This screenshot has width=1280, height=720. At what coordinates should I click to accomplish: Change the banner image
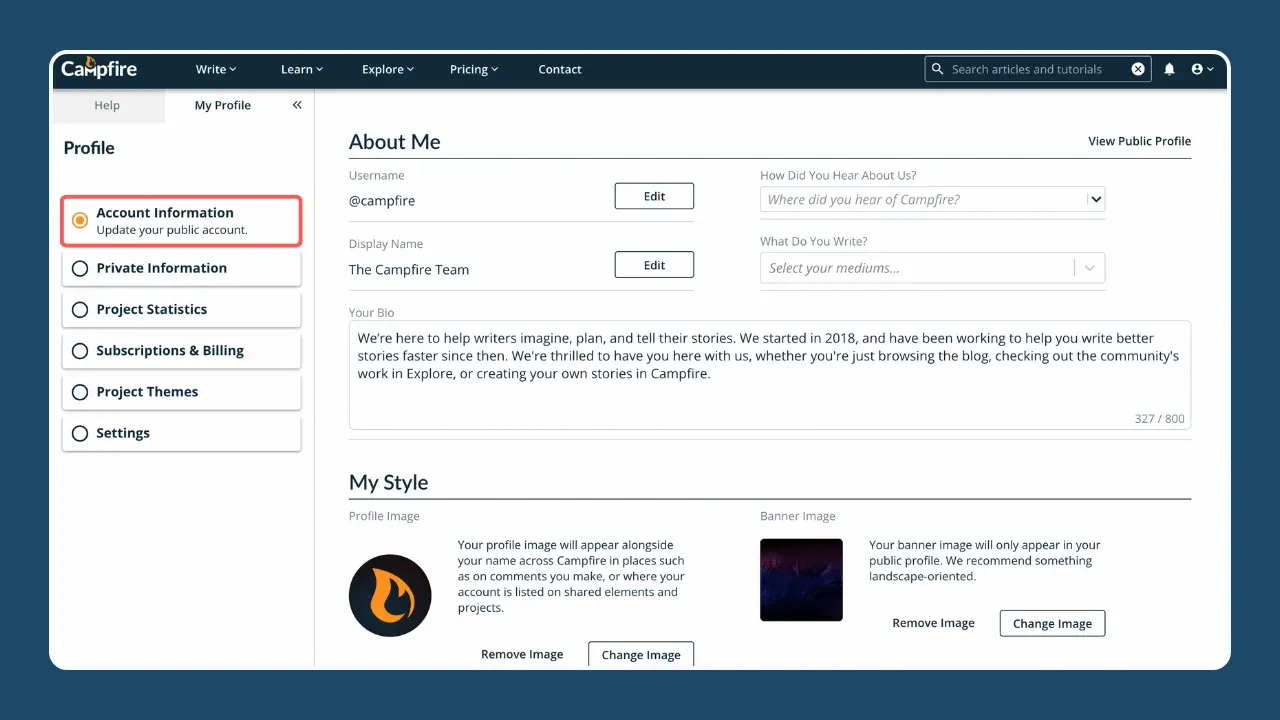coord(1052,623)
